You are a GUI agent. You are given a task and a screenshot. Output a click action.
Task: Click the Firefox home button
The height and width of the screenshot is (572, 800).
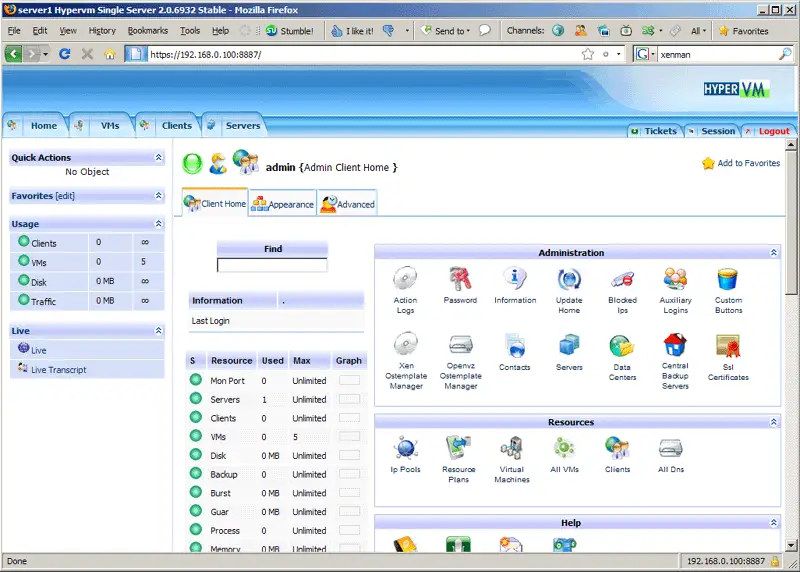(110, 54)
